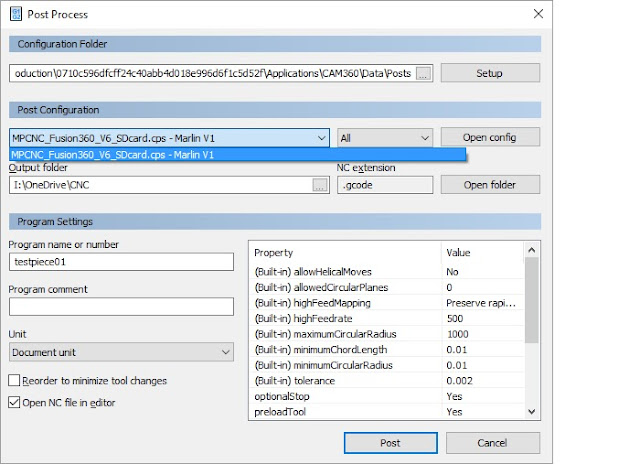This screenshot has height=464, width=640.
Task: Select the optionalStop property row
Action: (388, 396)
